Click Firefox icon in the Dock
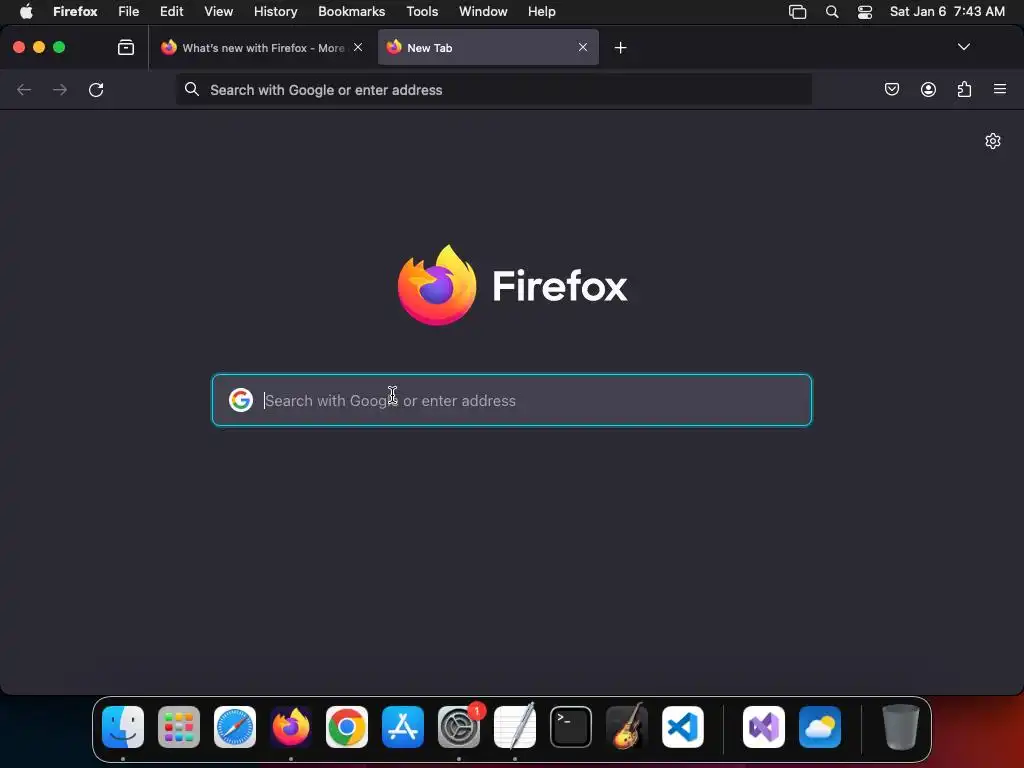1024x768 pixels. pos(291,727)
